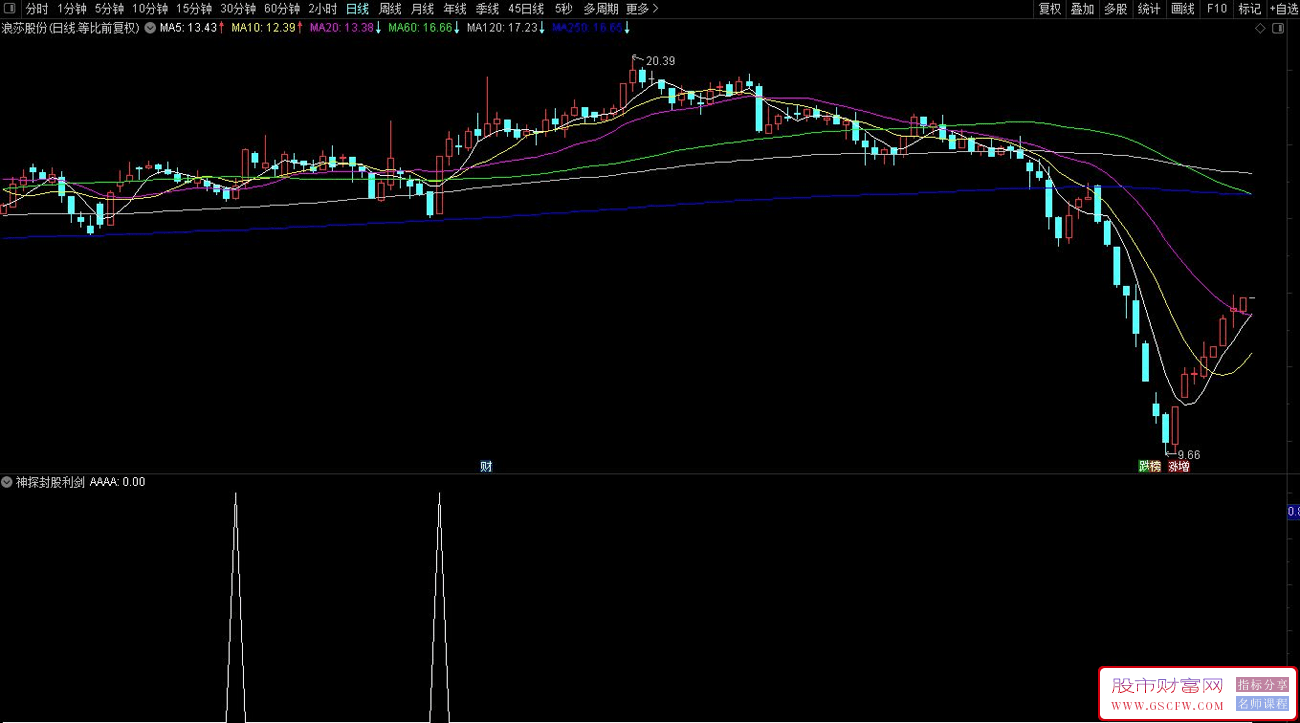Screen dimensions: 1300x723
Task: Click the MA60: 16.66 indicator value
Action: click(419, 28)
